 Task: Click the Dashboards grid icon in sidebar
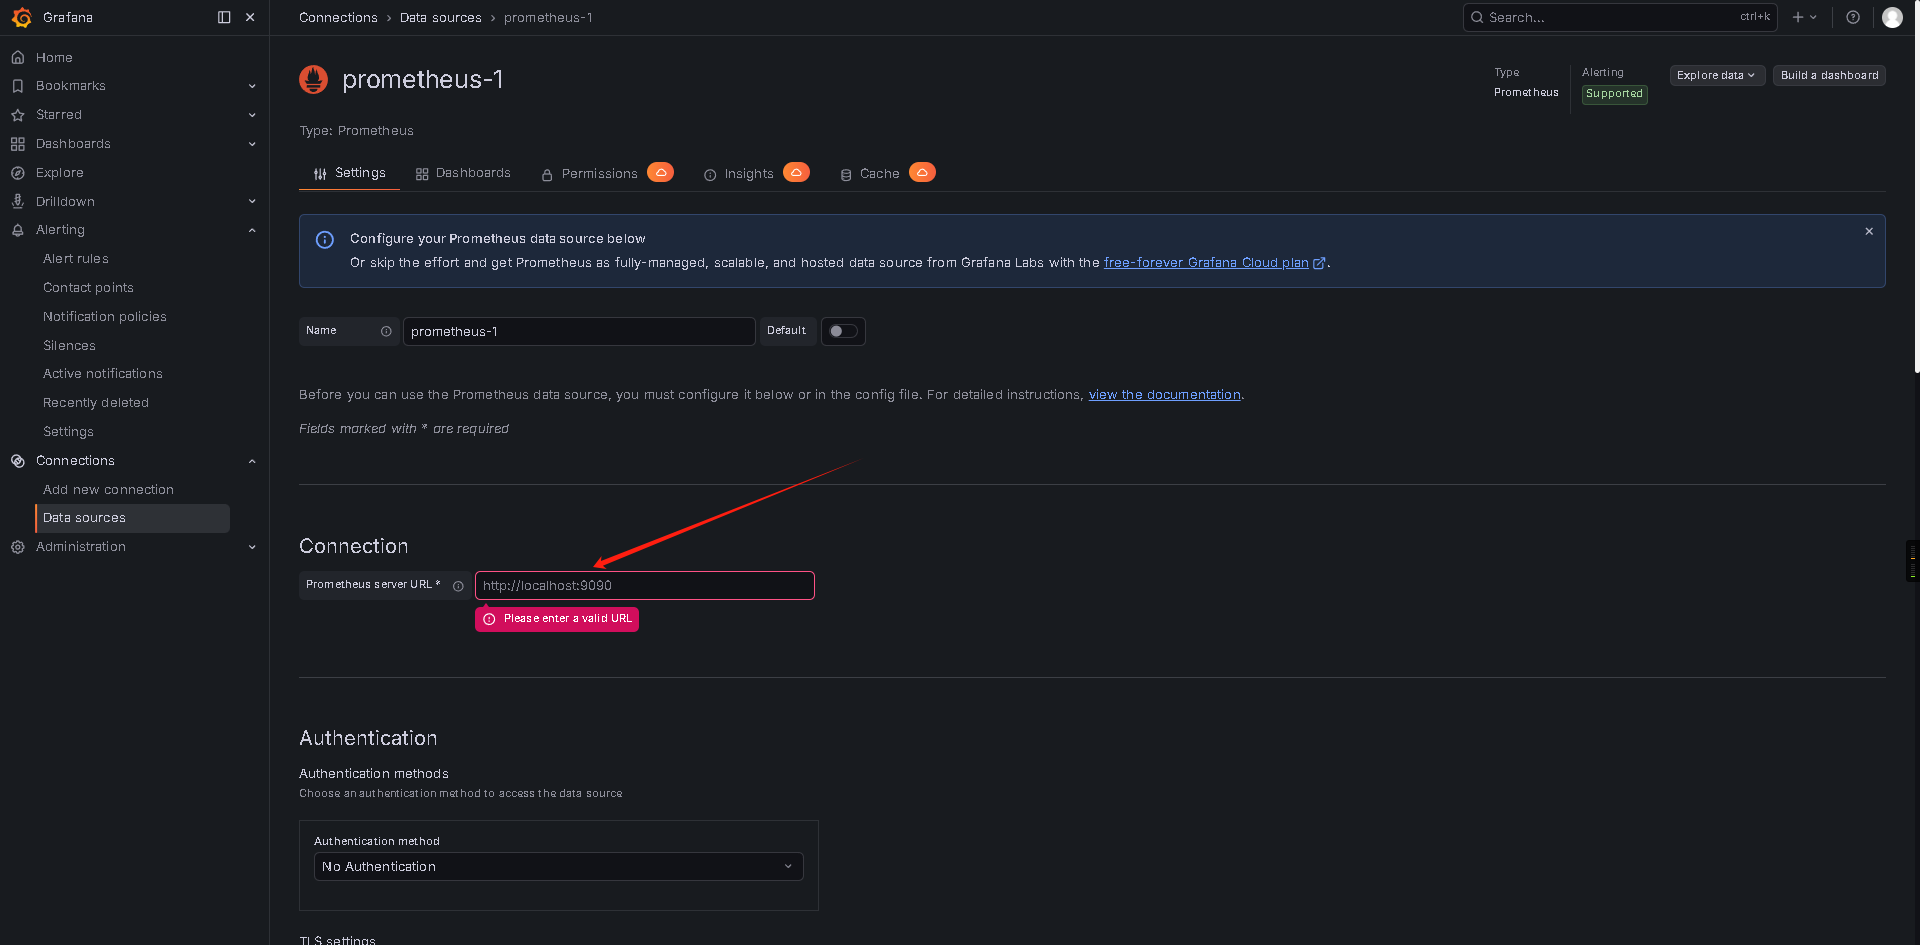pos(18,144)
